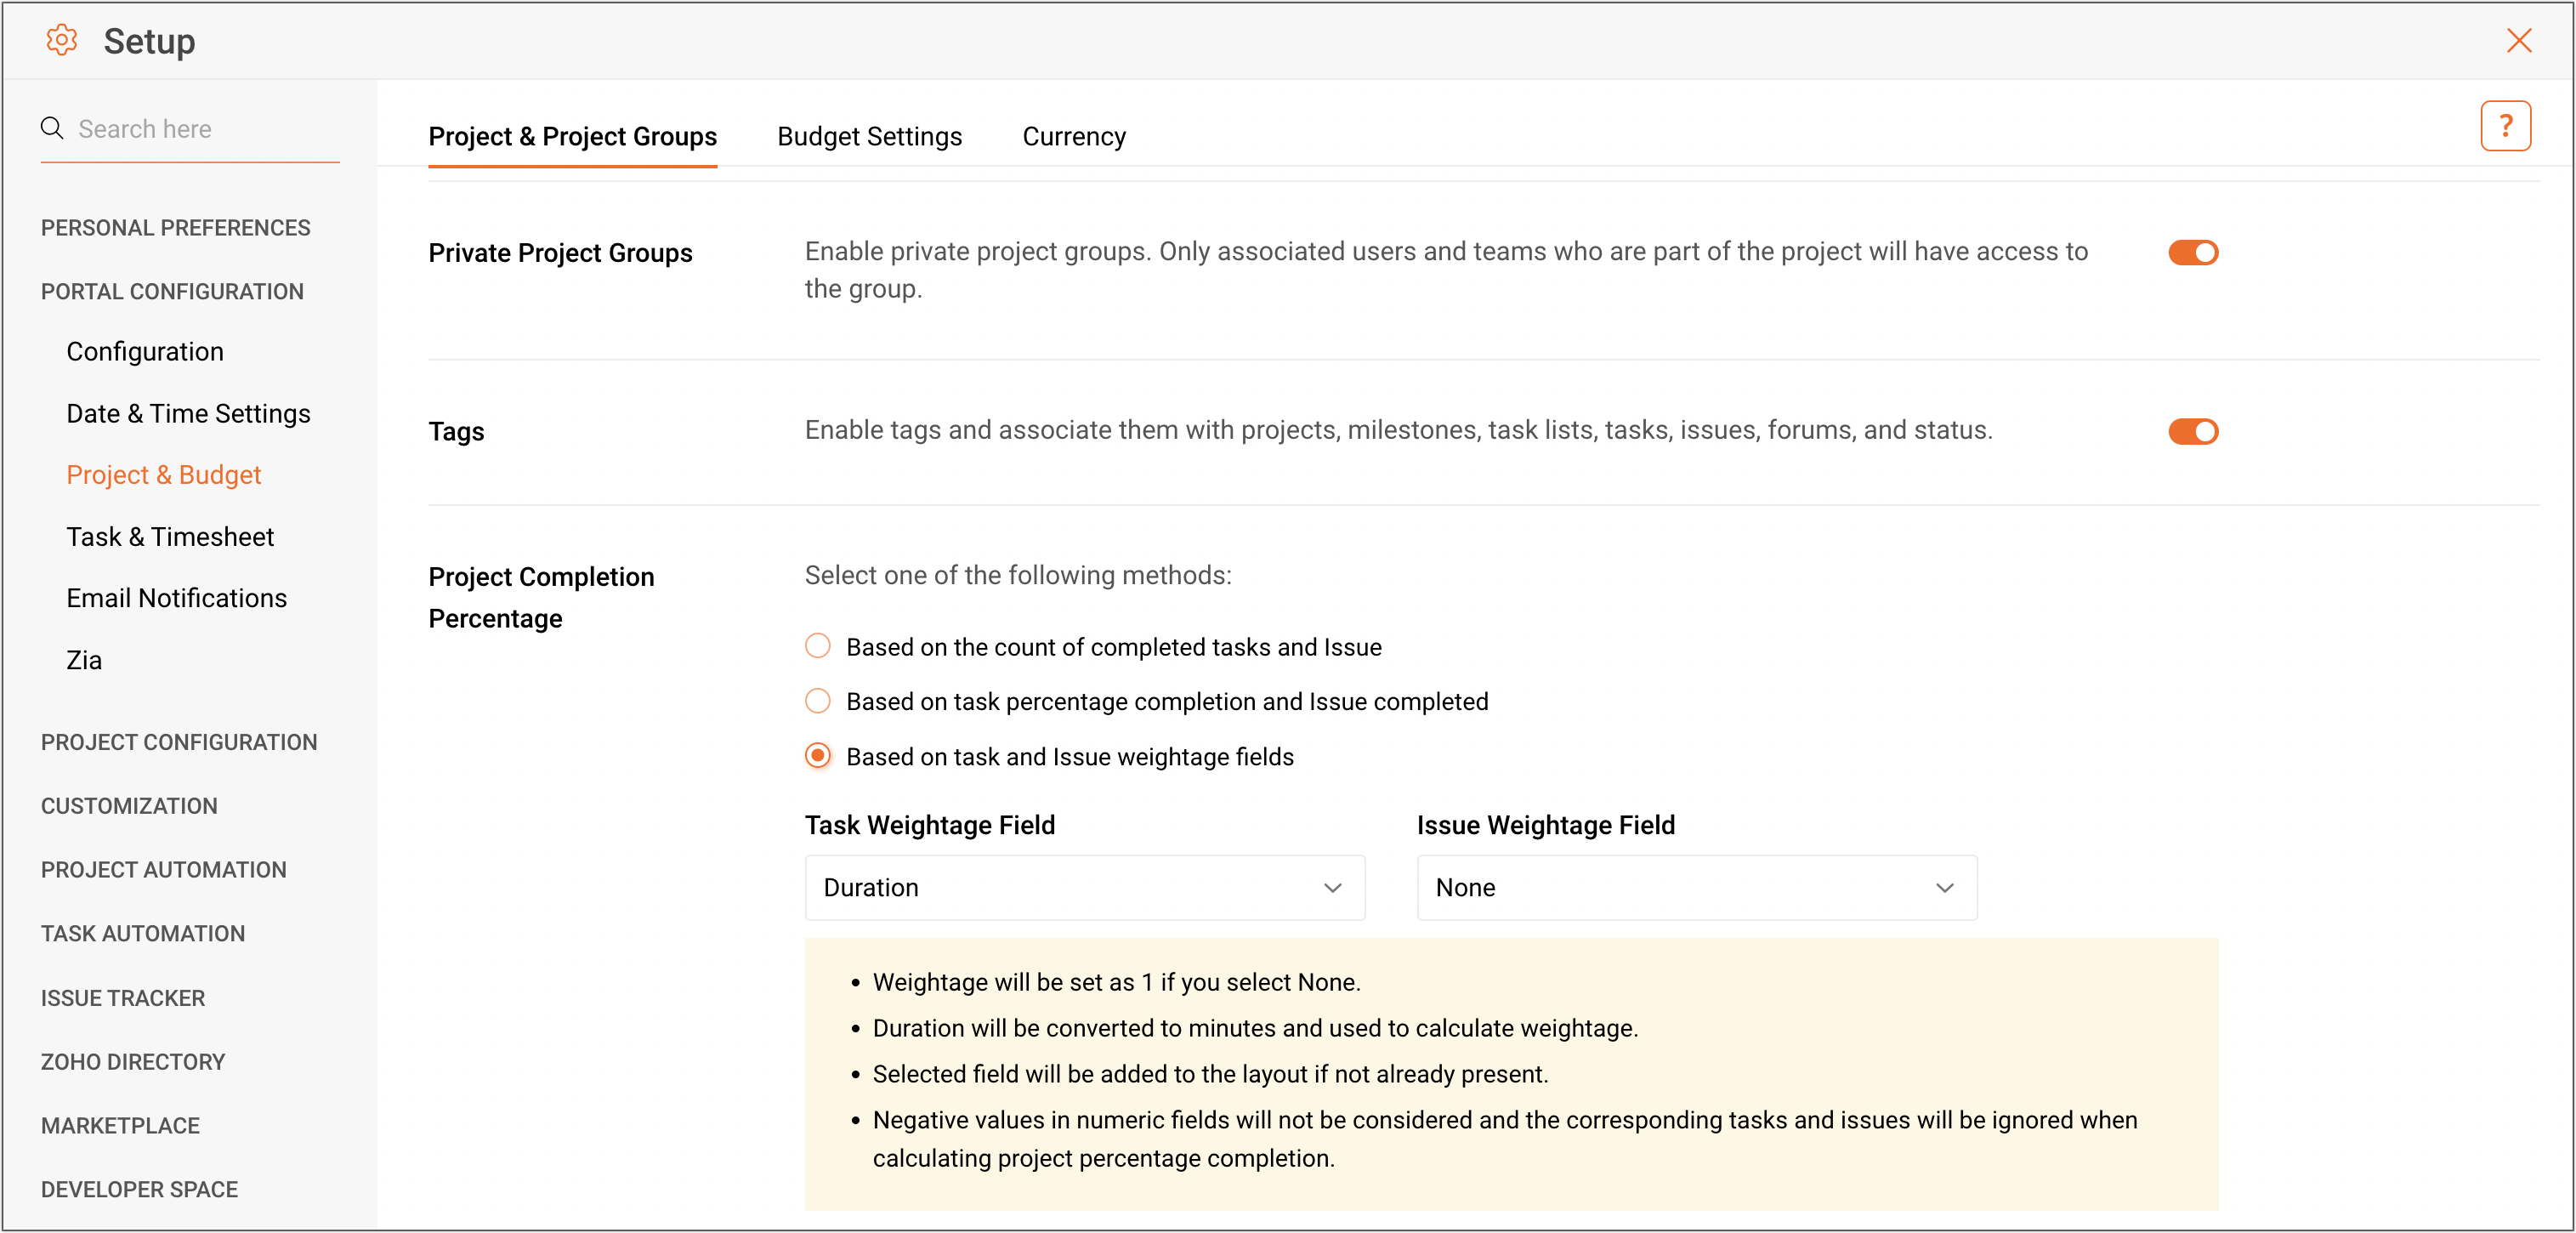
Task: Open the Zia settings item
Action: coord(84,660)
